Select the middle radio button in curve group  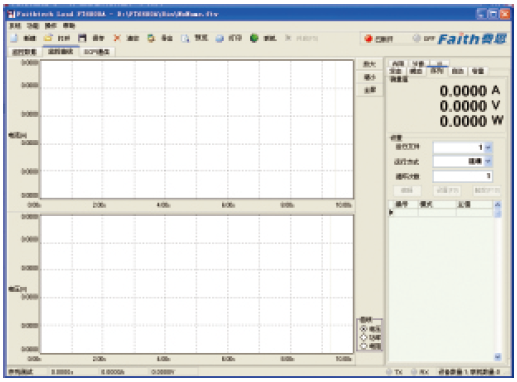pos(364,337)
